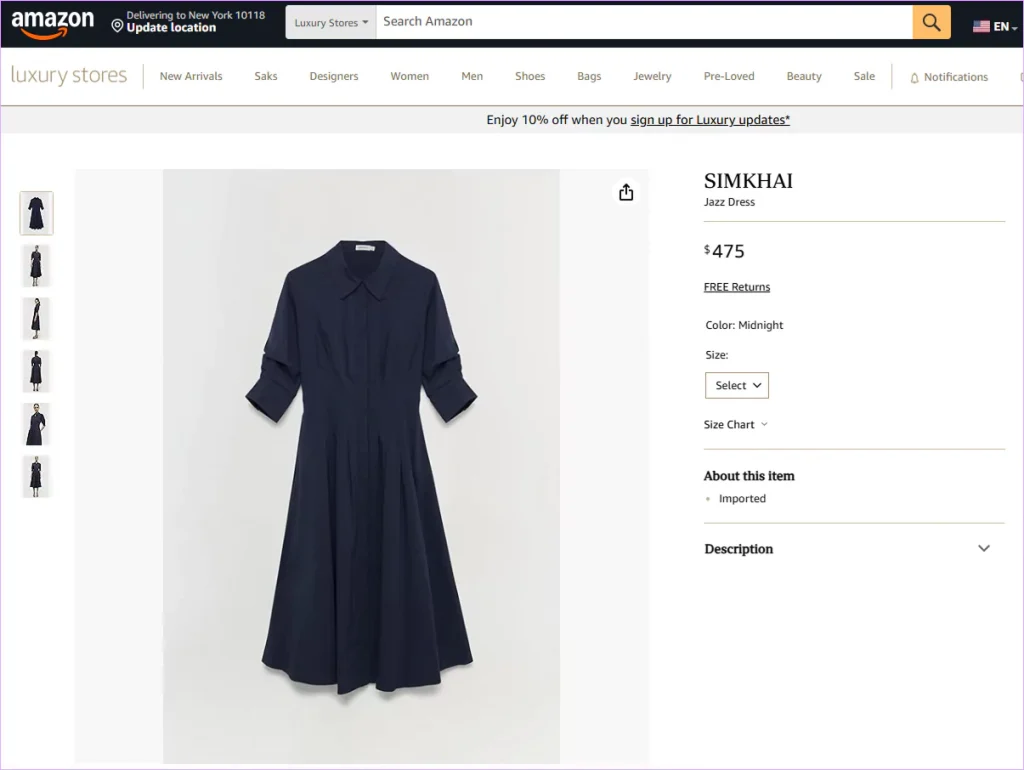Click the notifications bell icon
This screenshot has height=770, width=1024.
point(914,78)
